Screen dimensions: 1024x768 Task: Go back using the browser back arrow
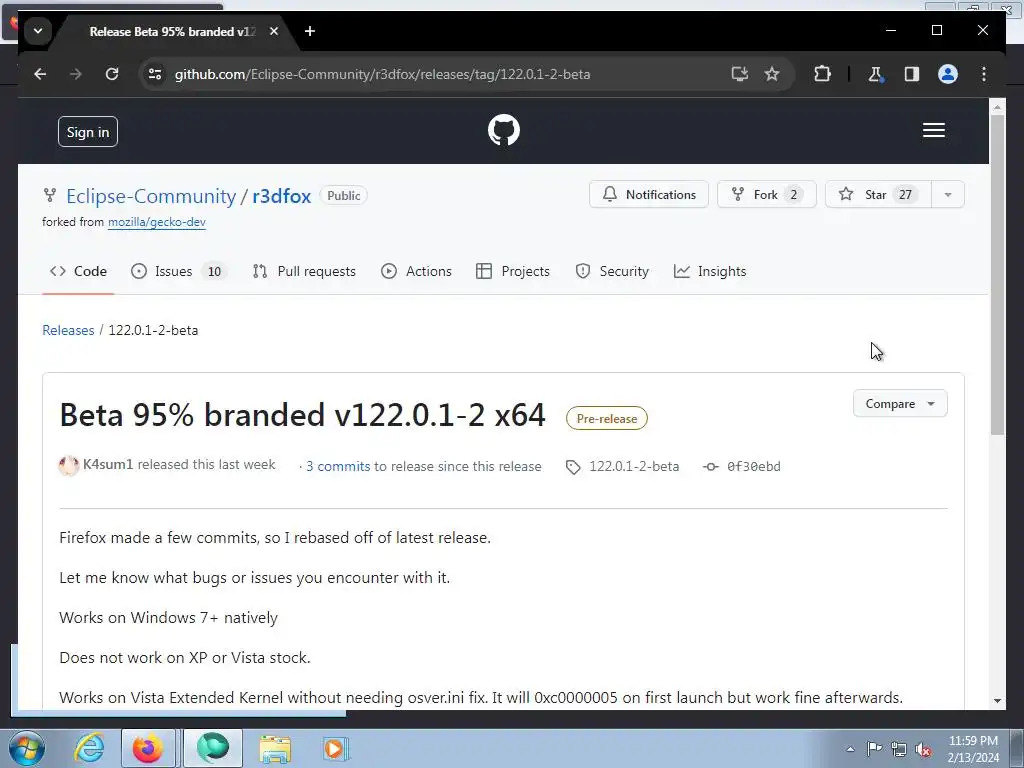pyautogui.click(x=40, y=74)
